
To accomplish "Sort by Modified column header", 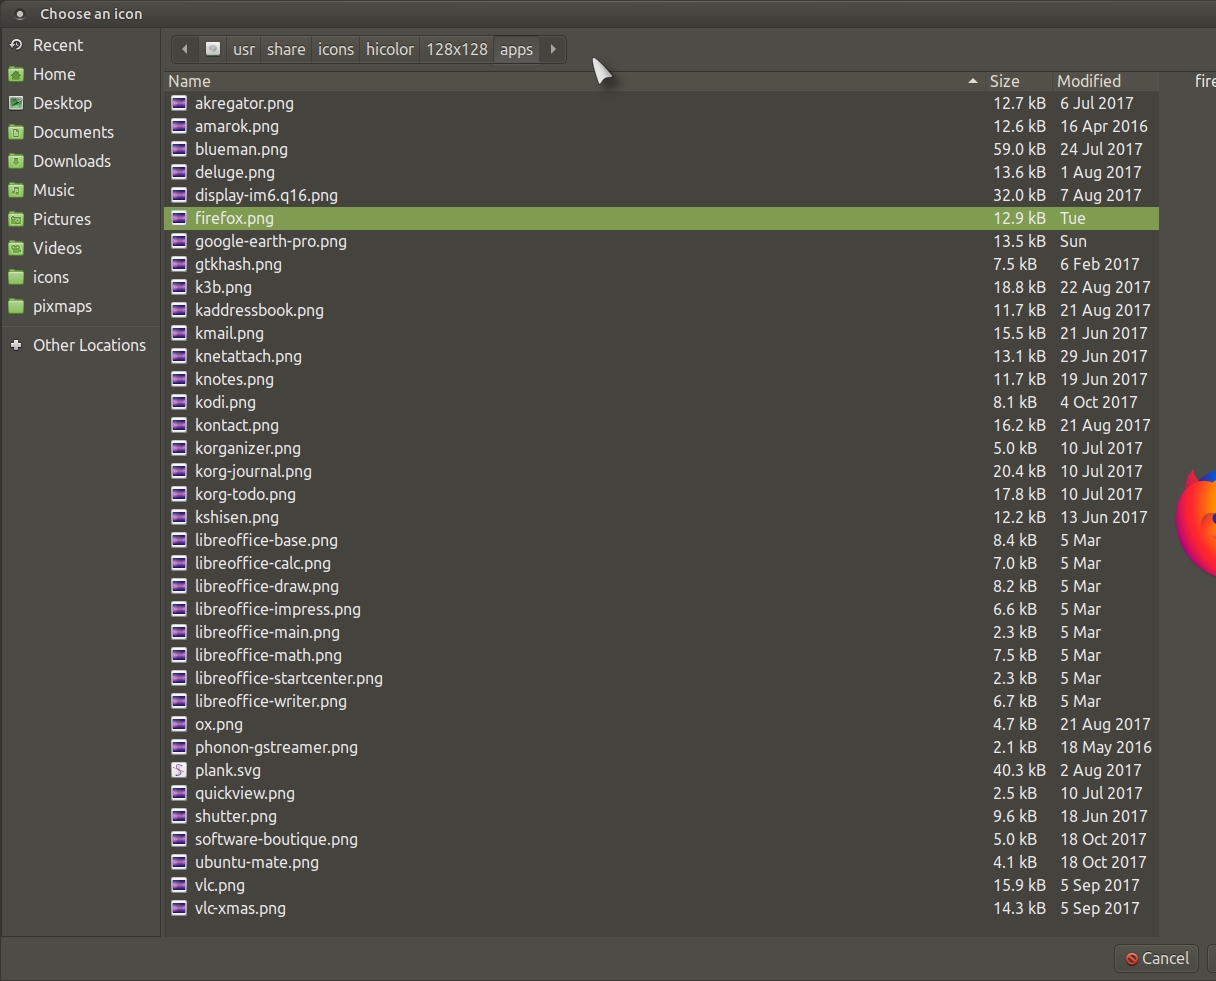I will (x=1088, y=81).
